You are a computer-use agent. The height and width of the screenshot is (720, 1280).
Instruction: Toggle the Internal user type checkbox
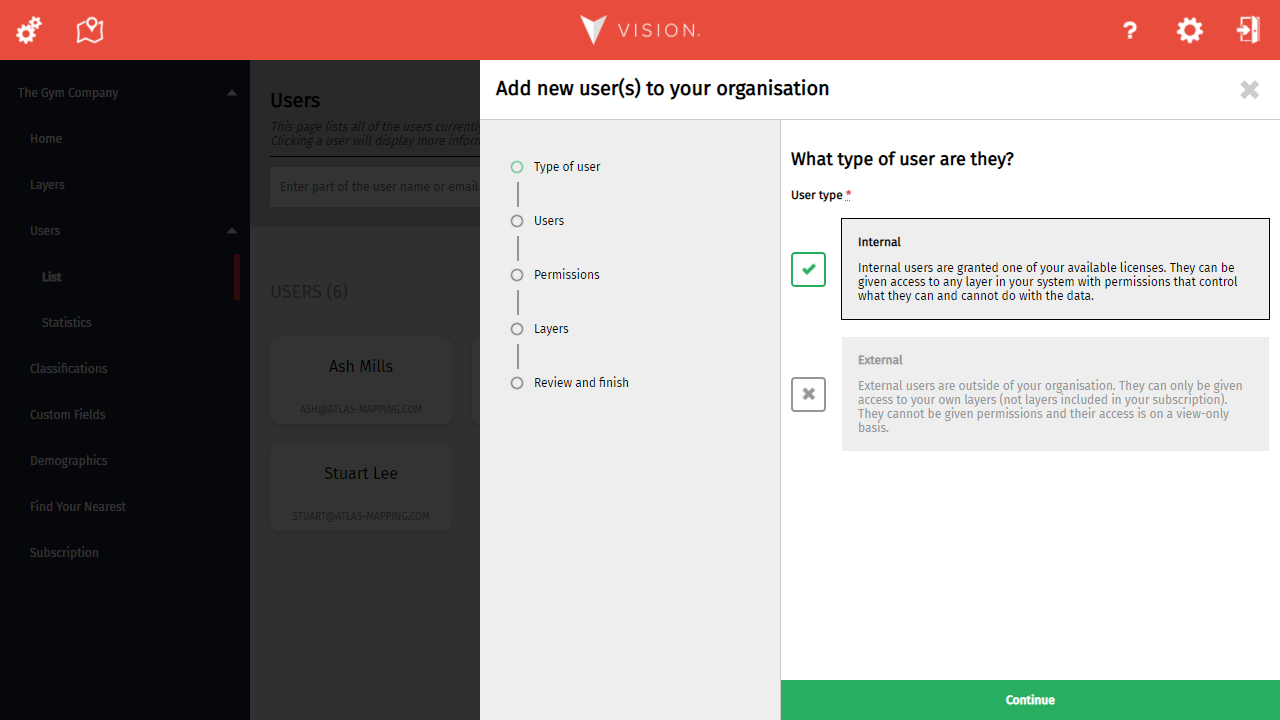(x=808, y=269)
